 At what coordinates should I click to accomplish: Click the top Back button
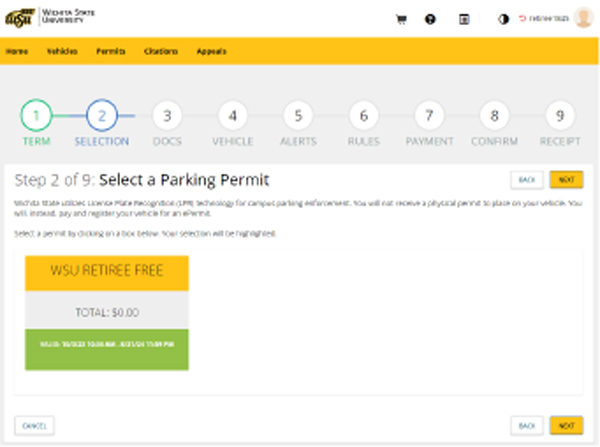click(x=527, y=180)
